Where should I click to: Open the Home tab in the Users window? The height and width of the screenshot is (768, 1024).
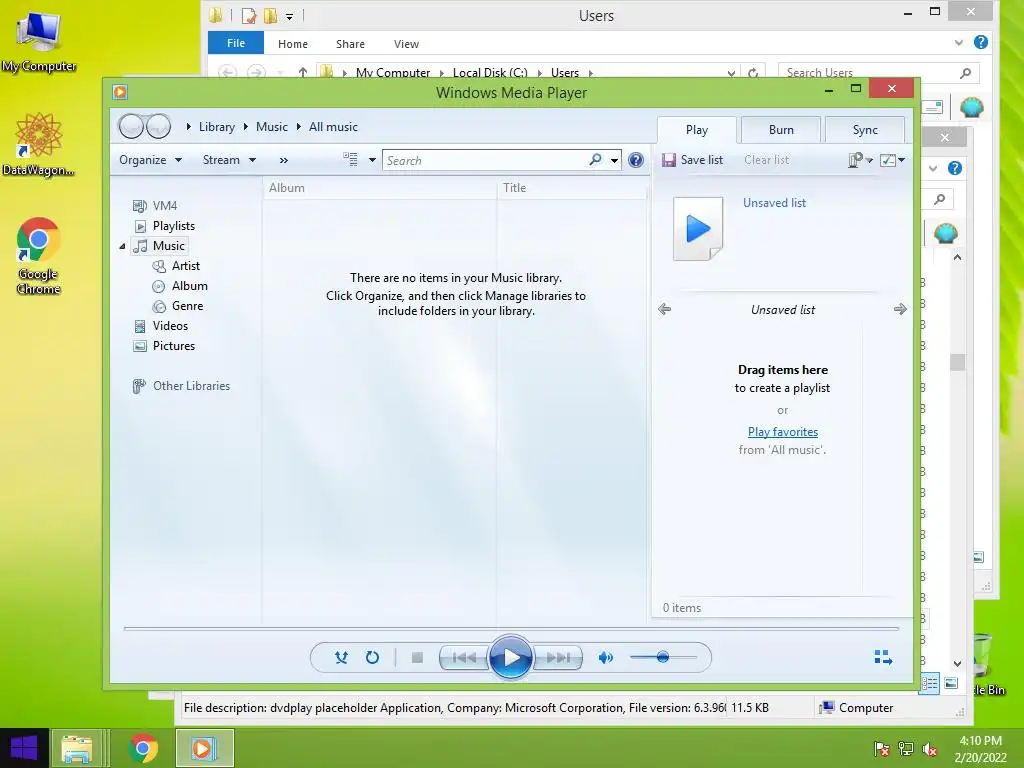pos(293,44)
